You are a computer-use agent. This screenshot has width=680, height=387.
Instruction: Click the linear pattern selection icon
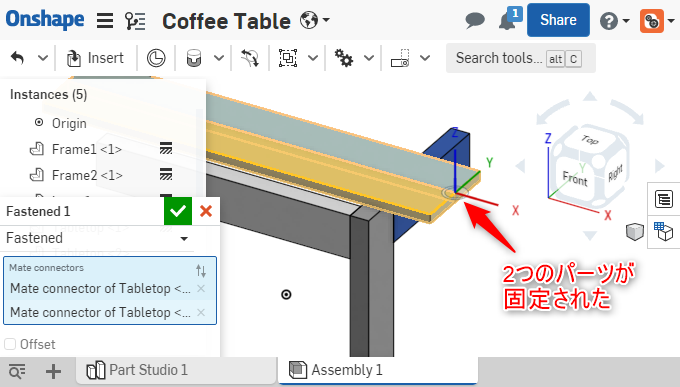pyautogui.click(x=288, y=58)
